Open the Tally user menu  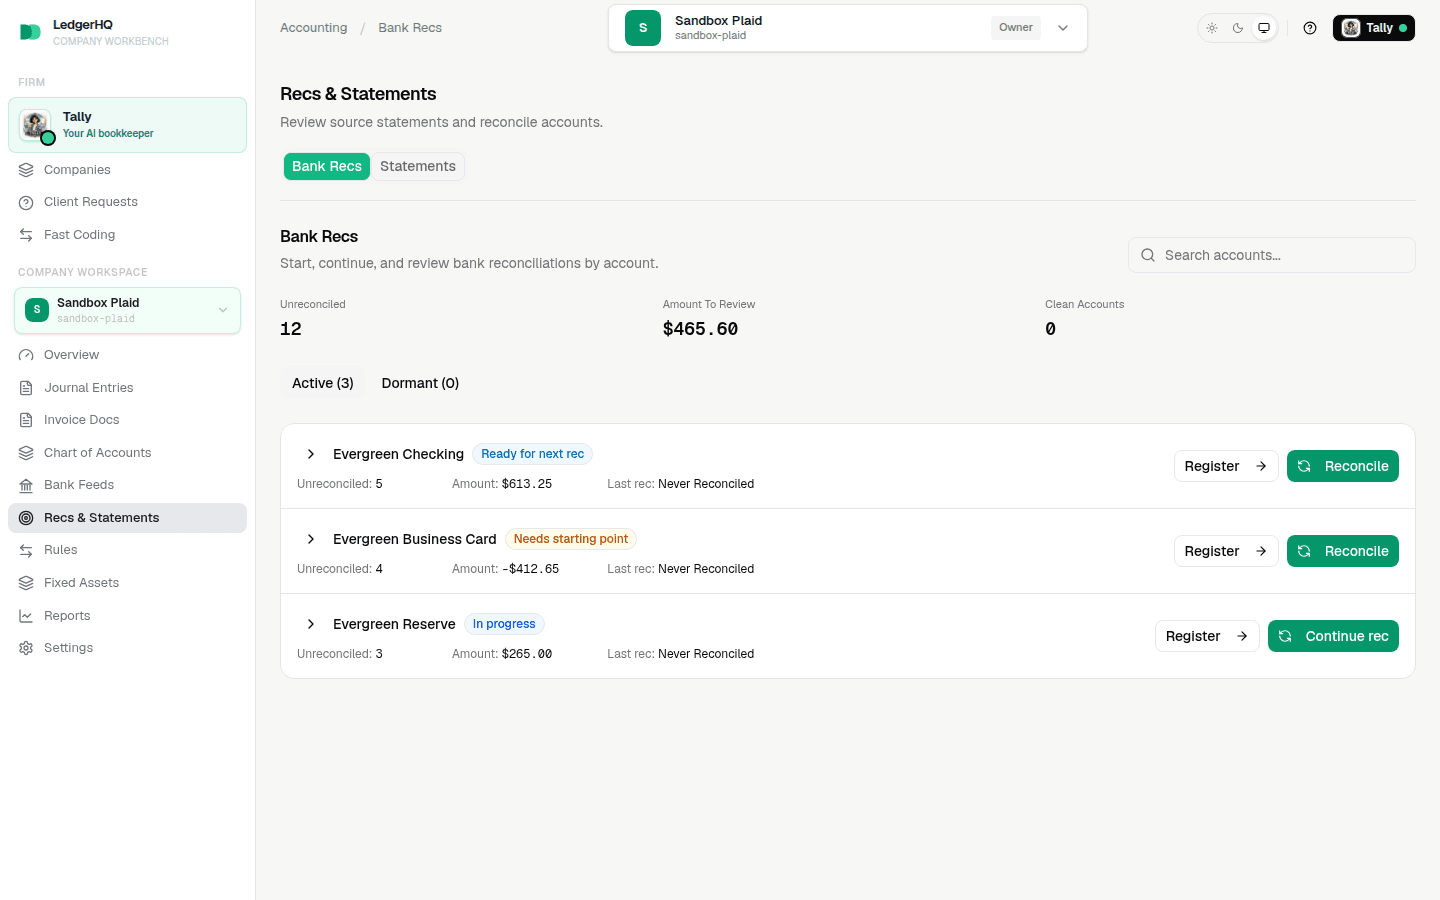pos(1374,28)
